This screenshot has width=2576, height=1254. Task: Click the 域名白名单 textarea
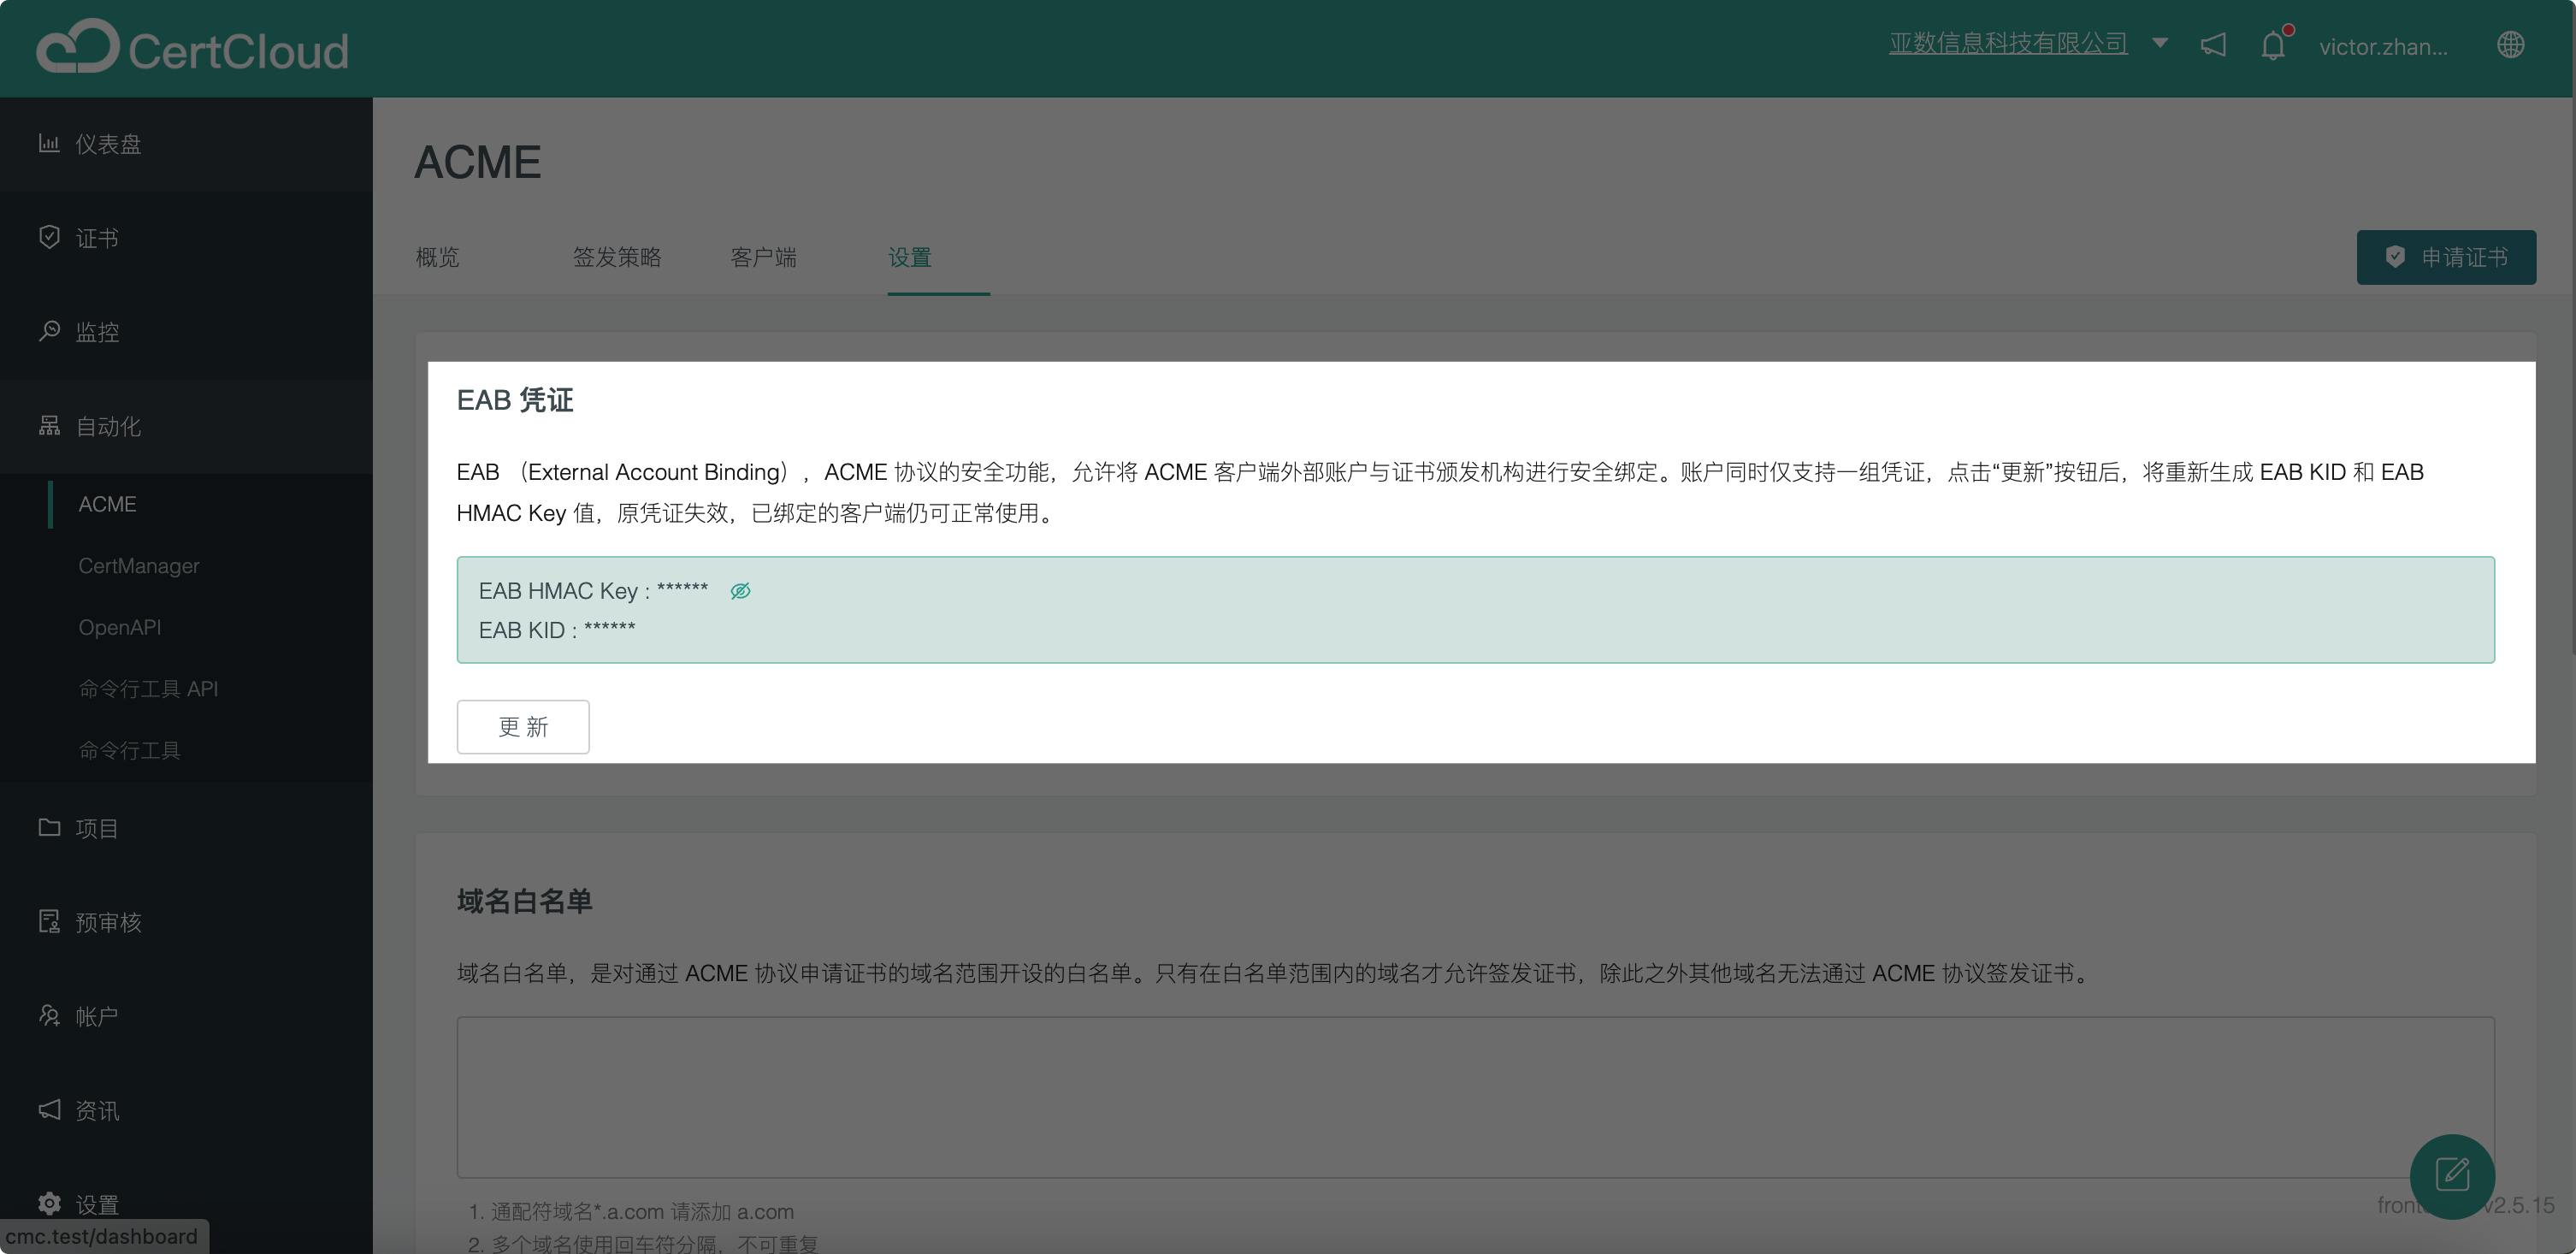tap(1475, 1097)
